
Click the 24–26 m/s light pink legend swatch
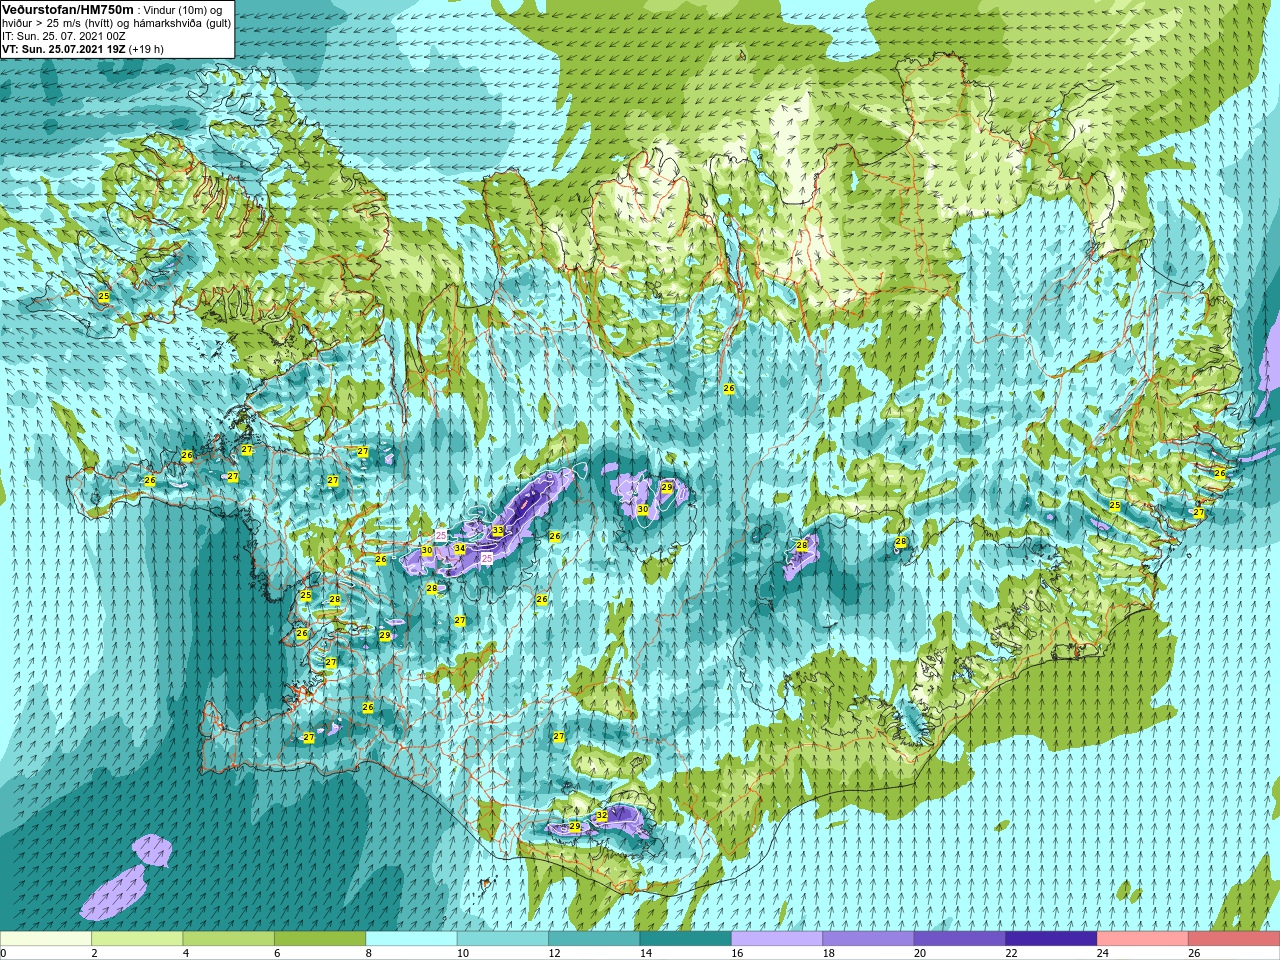point(1143,939)
